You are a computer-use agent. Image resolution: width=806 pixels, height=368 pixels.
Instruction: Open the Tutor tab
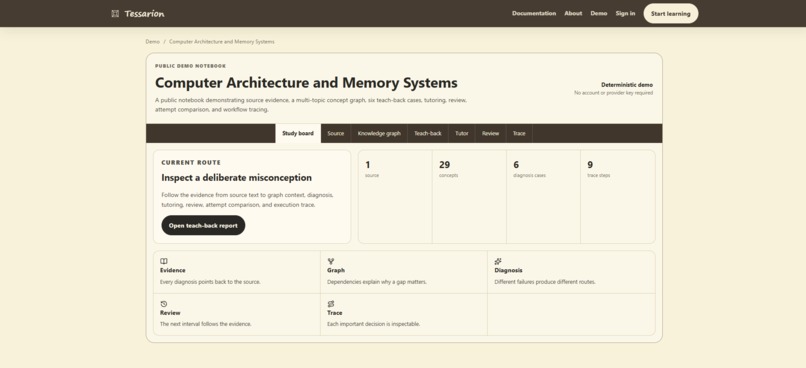(x=462, y=133)
